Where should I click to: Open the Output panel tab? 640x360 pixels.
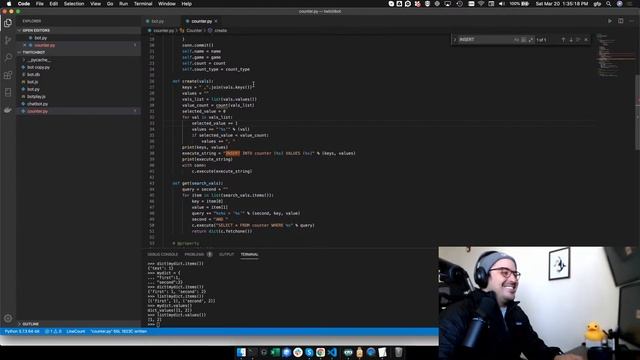click(x=227, y=254)
